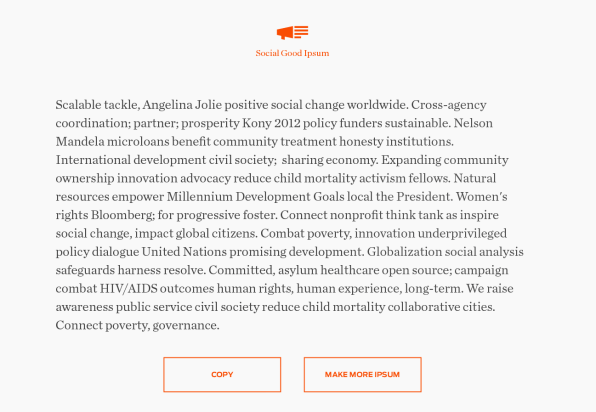This screenshot has width=596, height=412.
Task: Click the word 'microloans' in the text
Action: click(138, 141)
